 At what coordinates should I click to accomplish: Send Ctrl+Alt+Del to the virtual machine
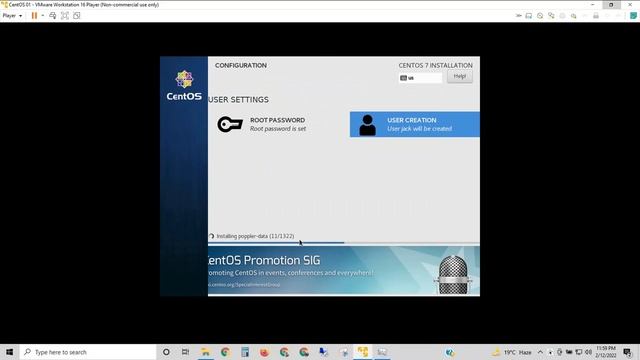point(53,16)
